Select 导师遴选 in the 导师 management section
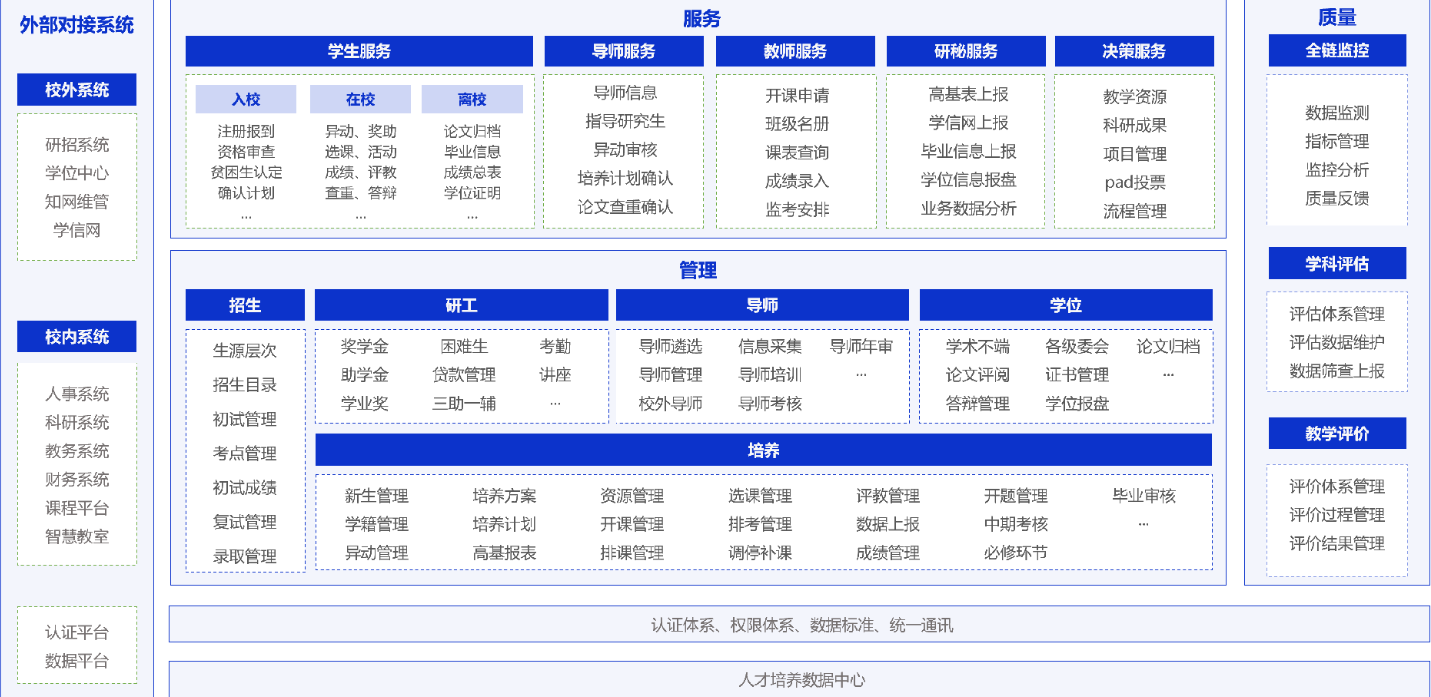The width and height of the screenshot is (1431, 697). click(x=670, y=346)
